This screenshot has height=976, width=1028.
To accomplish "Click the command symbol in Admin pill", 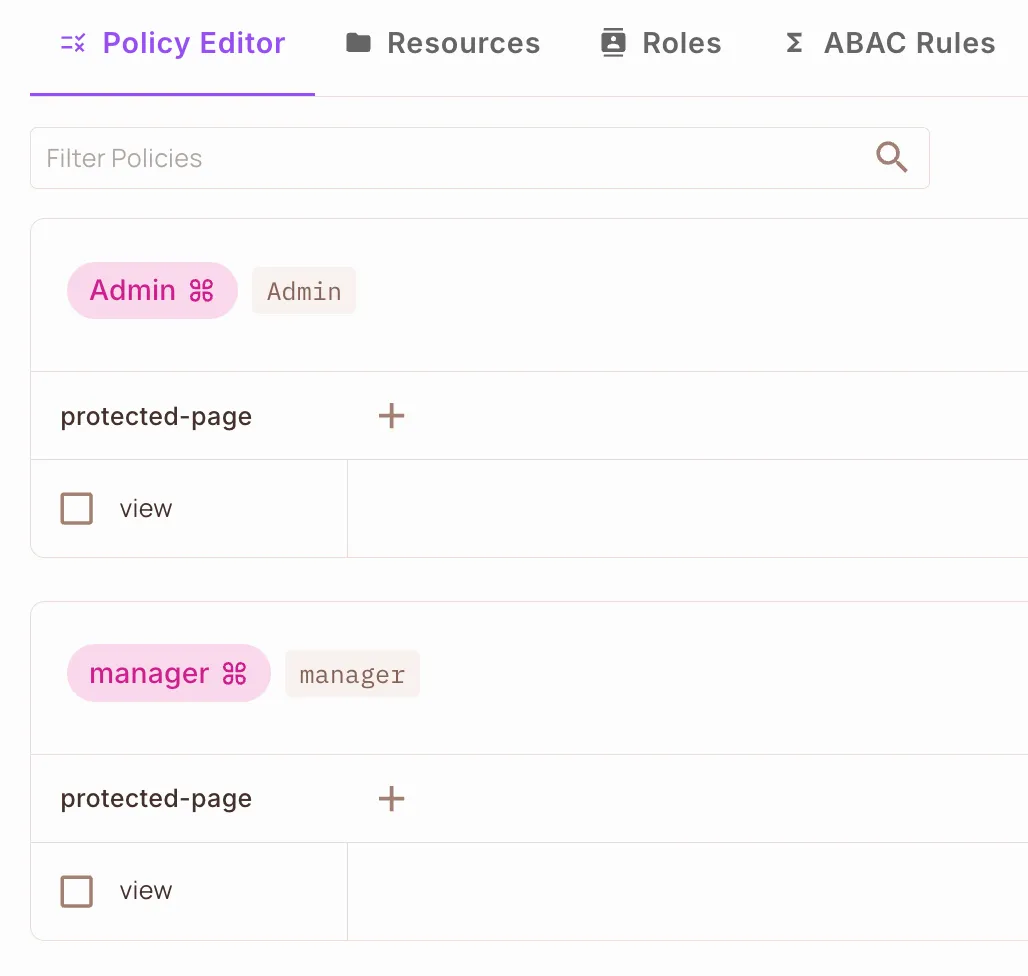I will pyautogui.click(x=202, y=291).
